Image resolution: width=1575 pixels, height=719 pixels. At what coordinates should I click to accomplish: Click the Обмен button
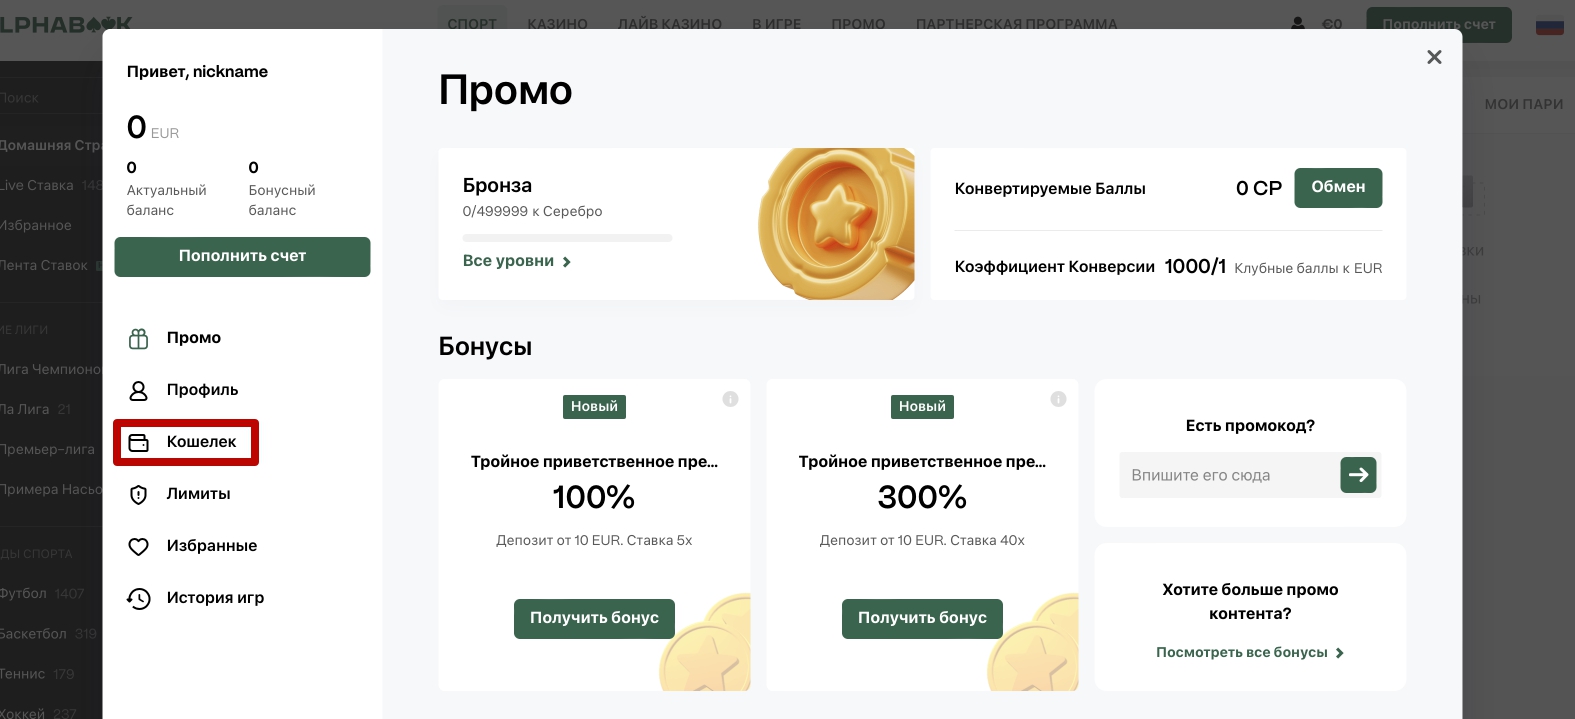click(1338, 188)
